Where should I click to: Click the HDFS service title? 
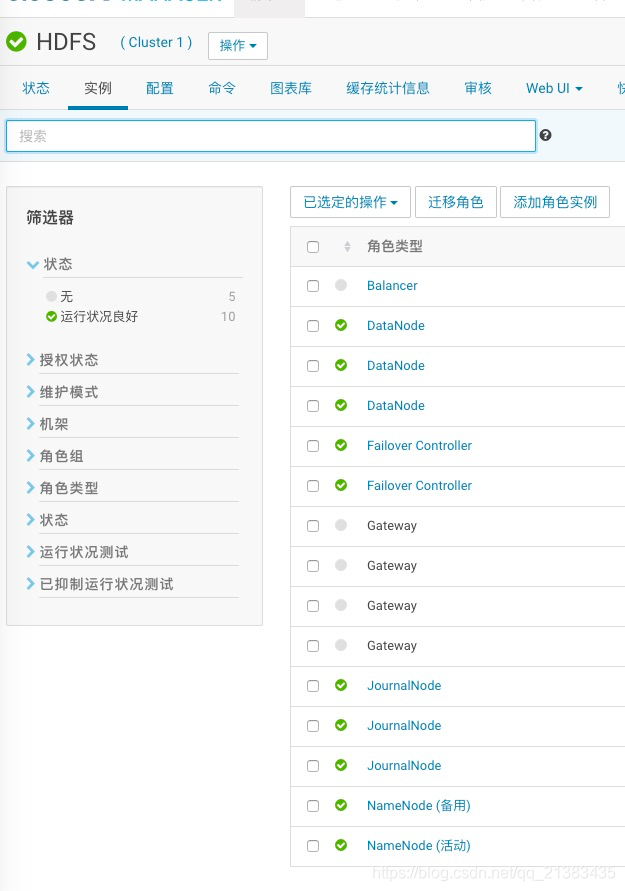point(66,41)
